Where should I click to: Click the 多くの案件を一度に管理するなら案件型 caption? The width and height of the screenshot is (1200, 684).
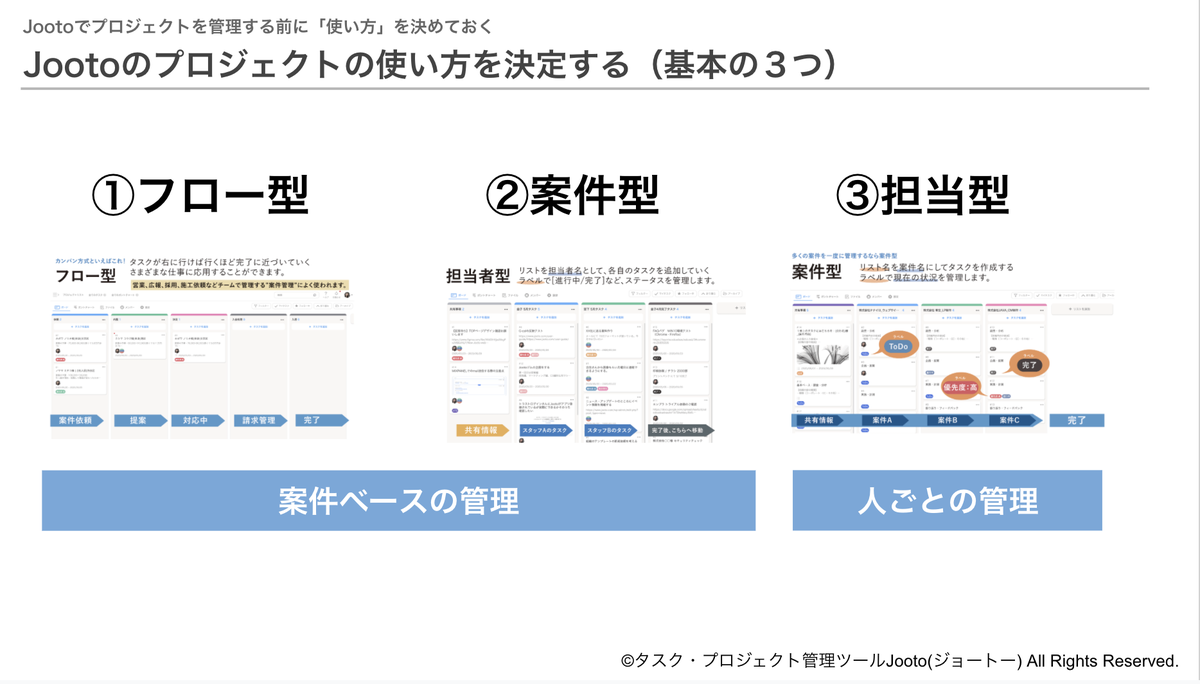click(x=845, y=256)
